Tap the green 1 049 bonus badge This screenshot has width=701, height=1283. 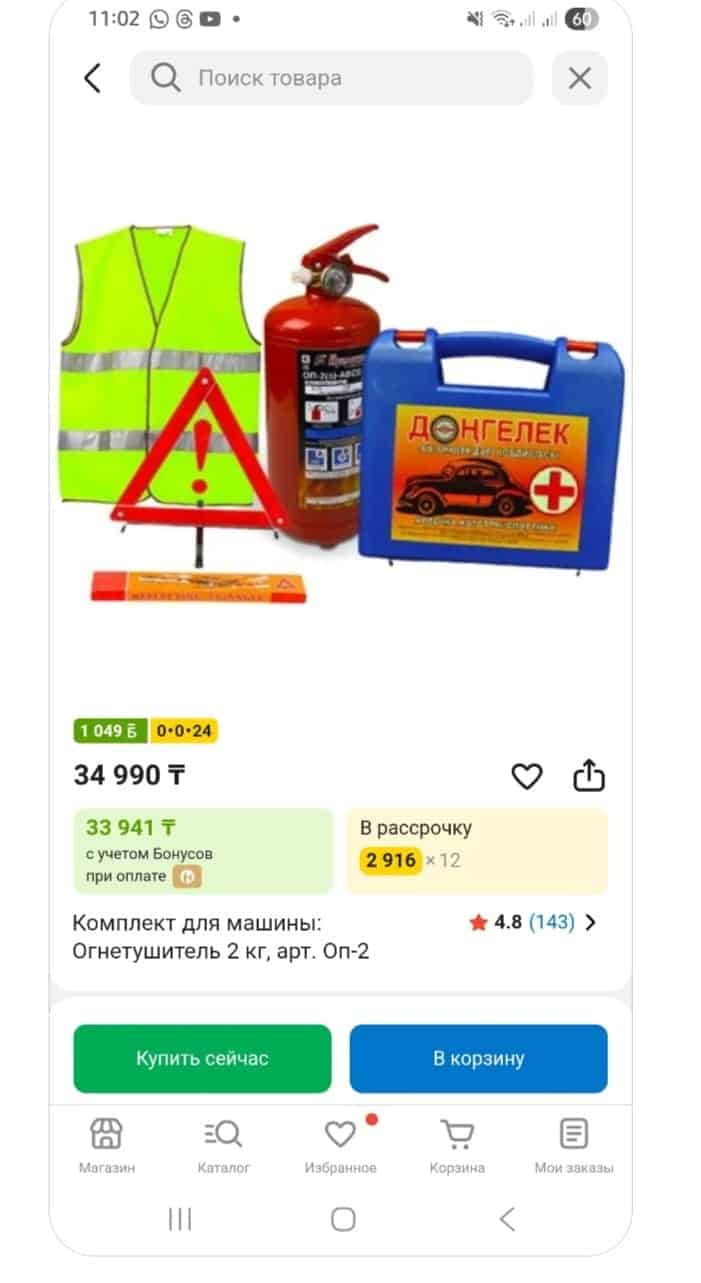(x=111, y=731)
